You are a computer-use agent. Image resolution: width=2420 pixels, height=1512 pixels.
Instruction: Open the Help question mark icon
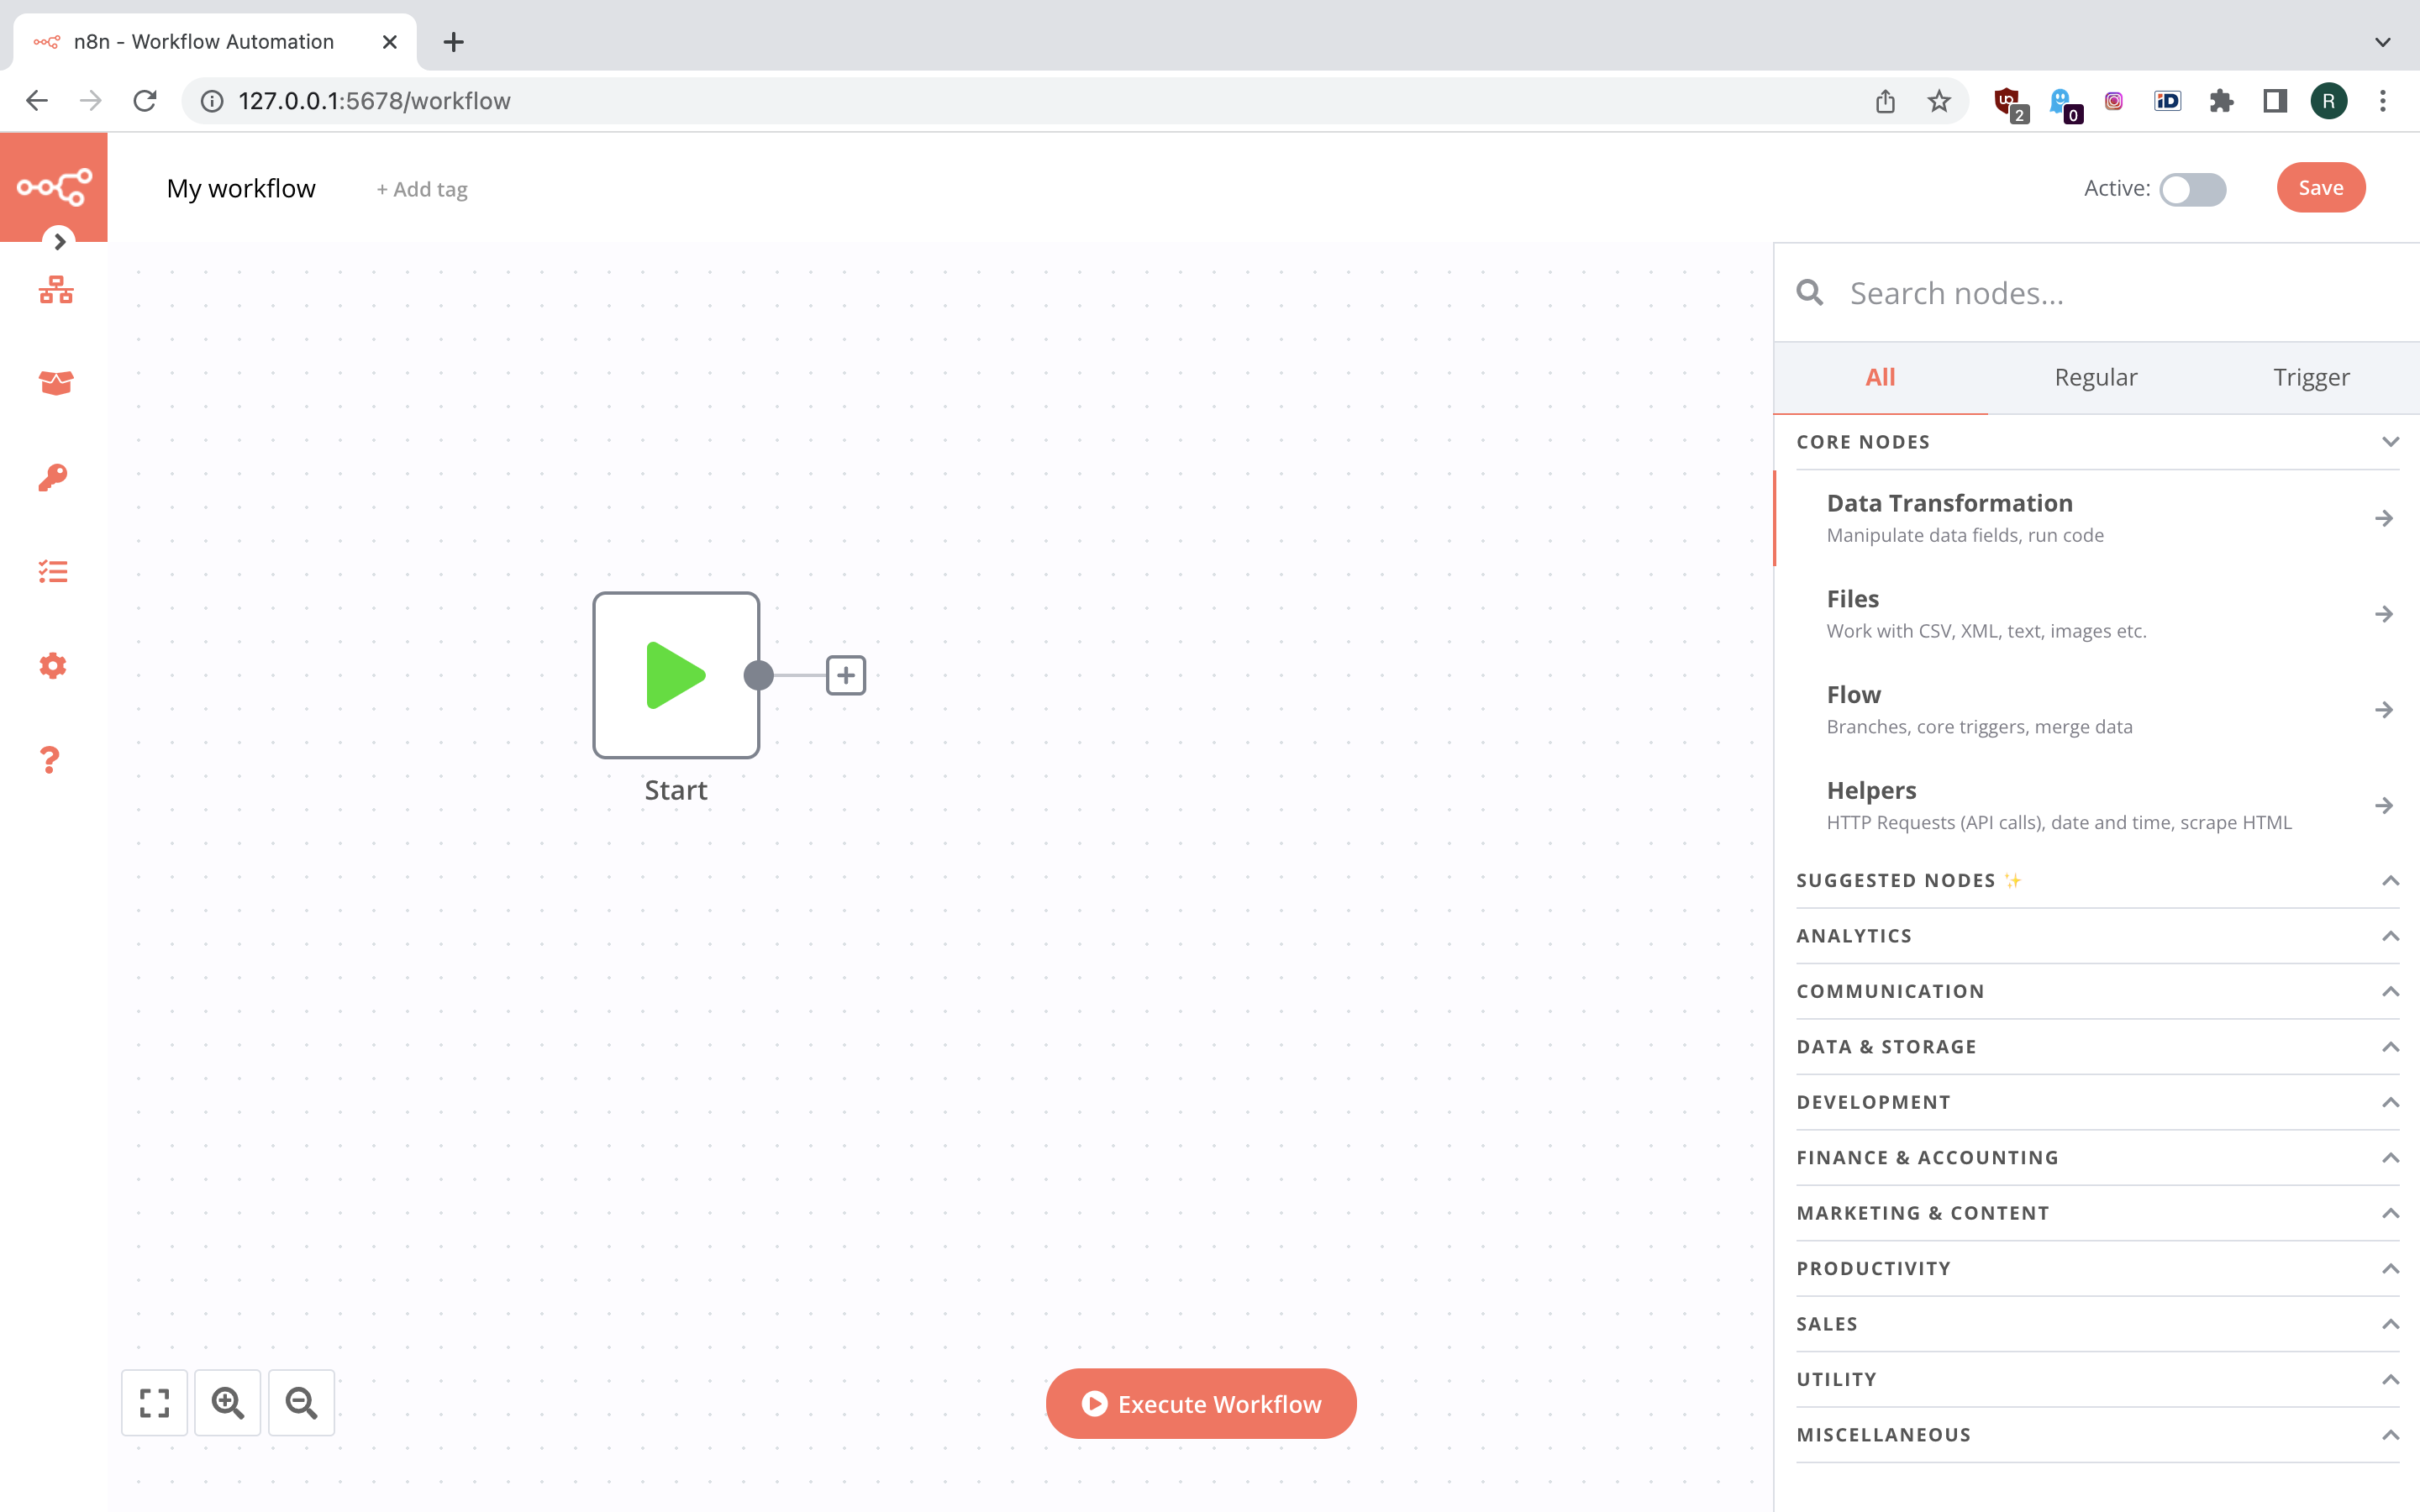pos(50,760)
